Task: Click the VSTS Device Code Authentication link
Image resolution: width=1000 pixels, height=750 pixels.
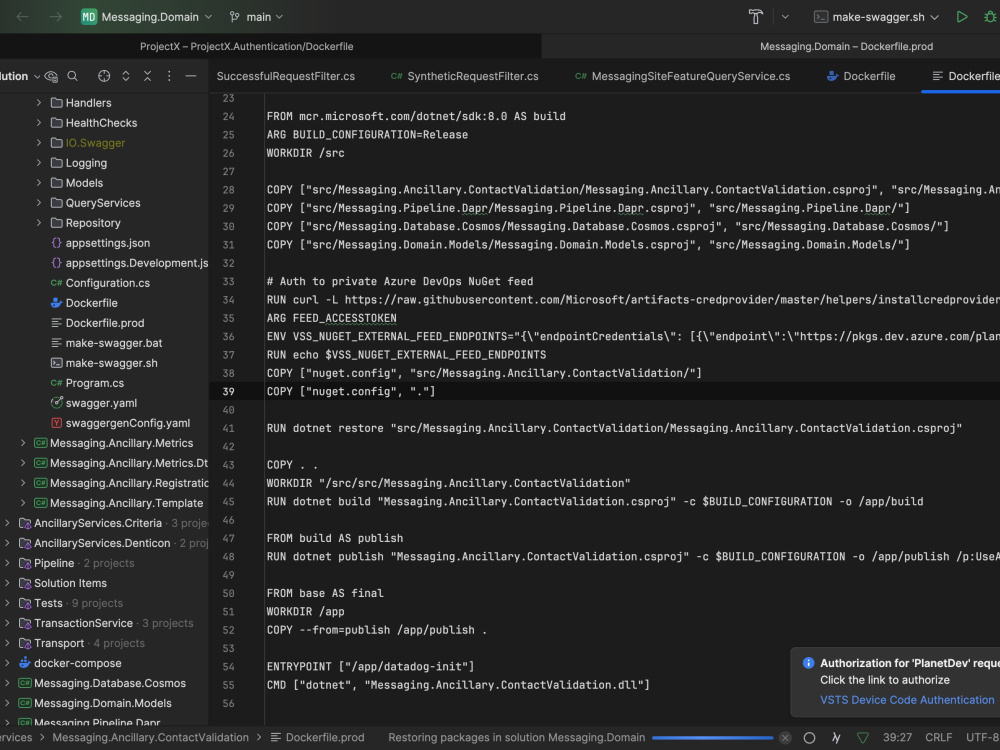Action: [x=907, y=700]
